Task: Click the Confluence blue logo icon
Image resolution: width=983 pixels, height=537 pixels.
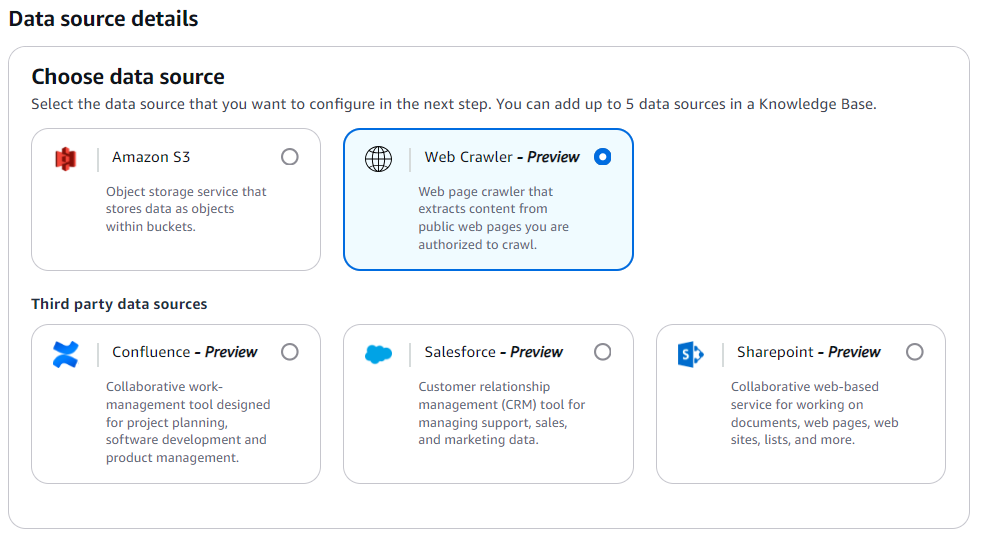Action: pos(66,353)
